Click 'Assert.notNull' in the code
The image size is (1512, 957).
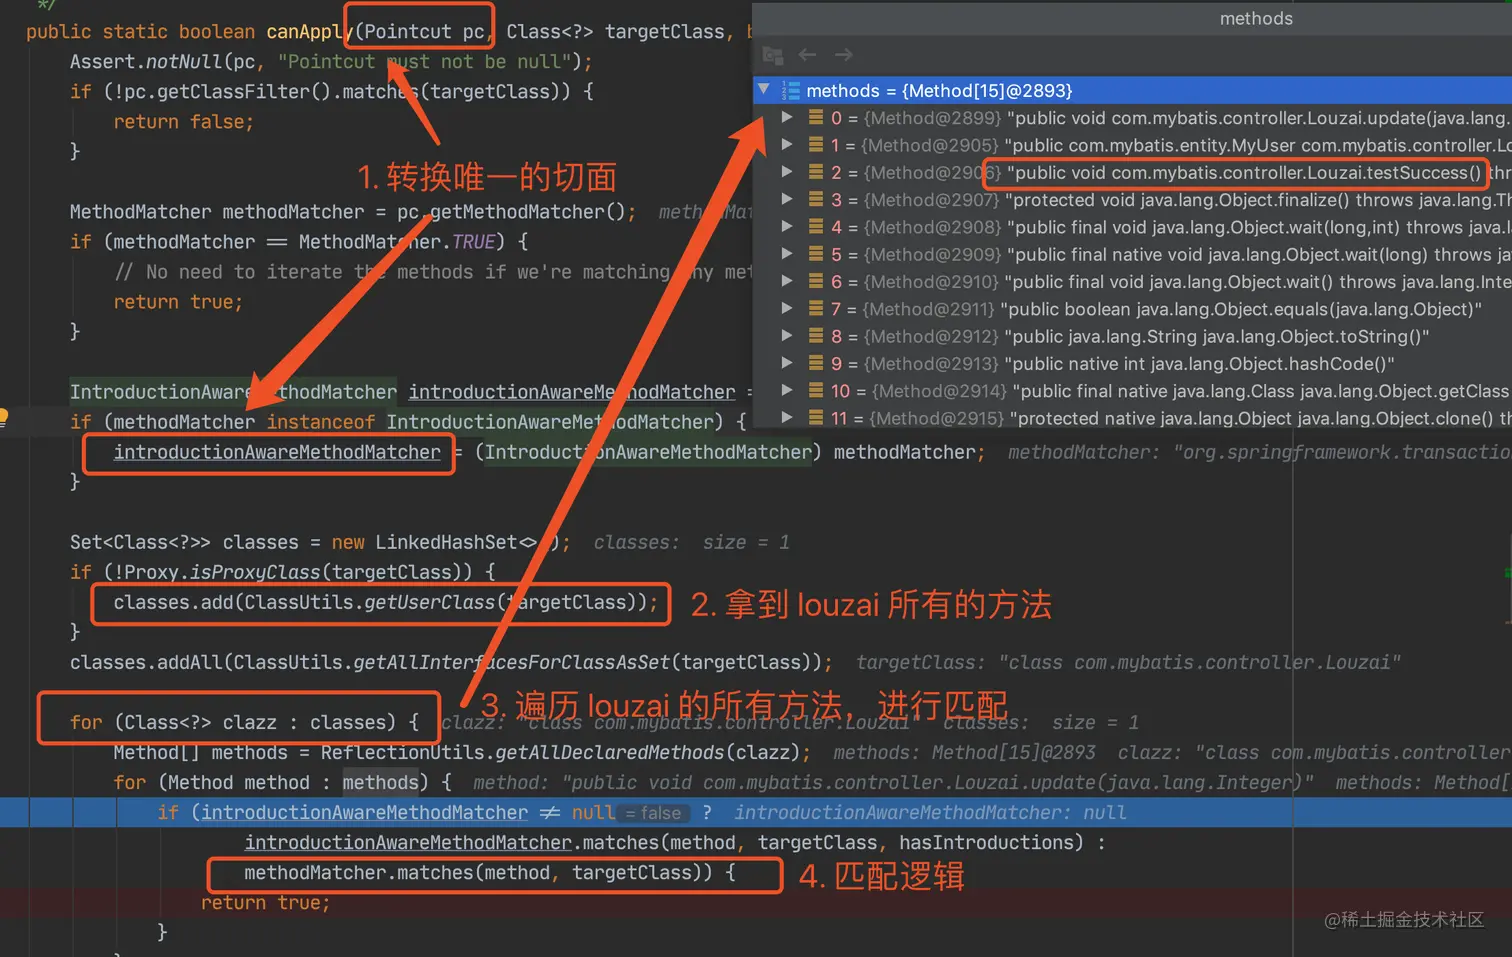point(146,62)
